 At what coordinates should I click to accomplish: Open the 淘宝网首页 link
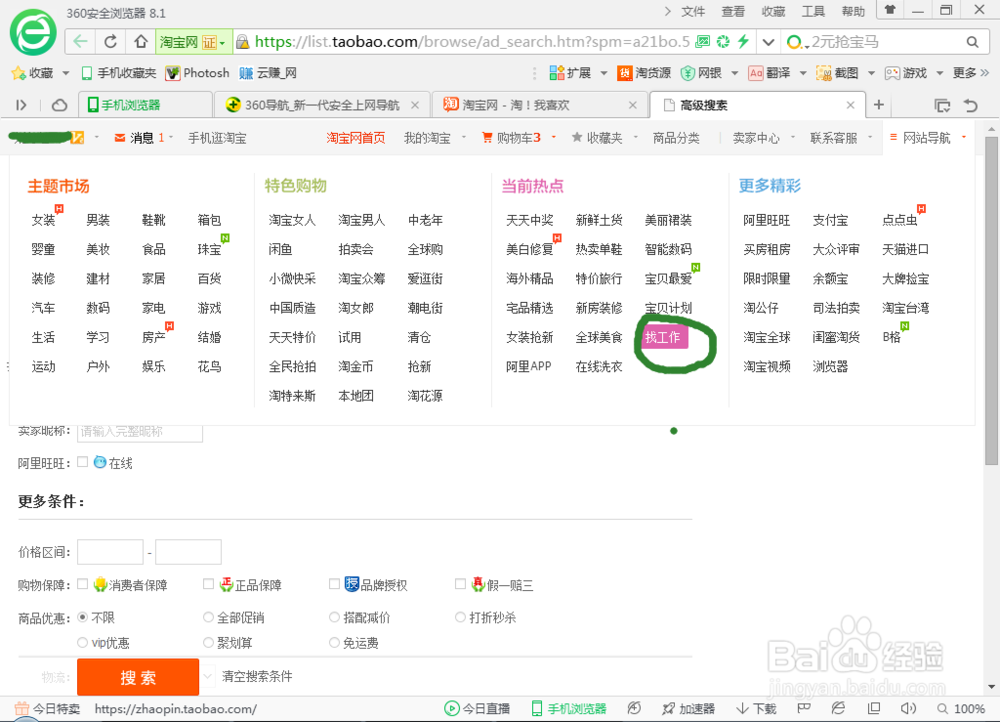[356, 138]
